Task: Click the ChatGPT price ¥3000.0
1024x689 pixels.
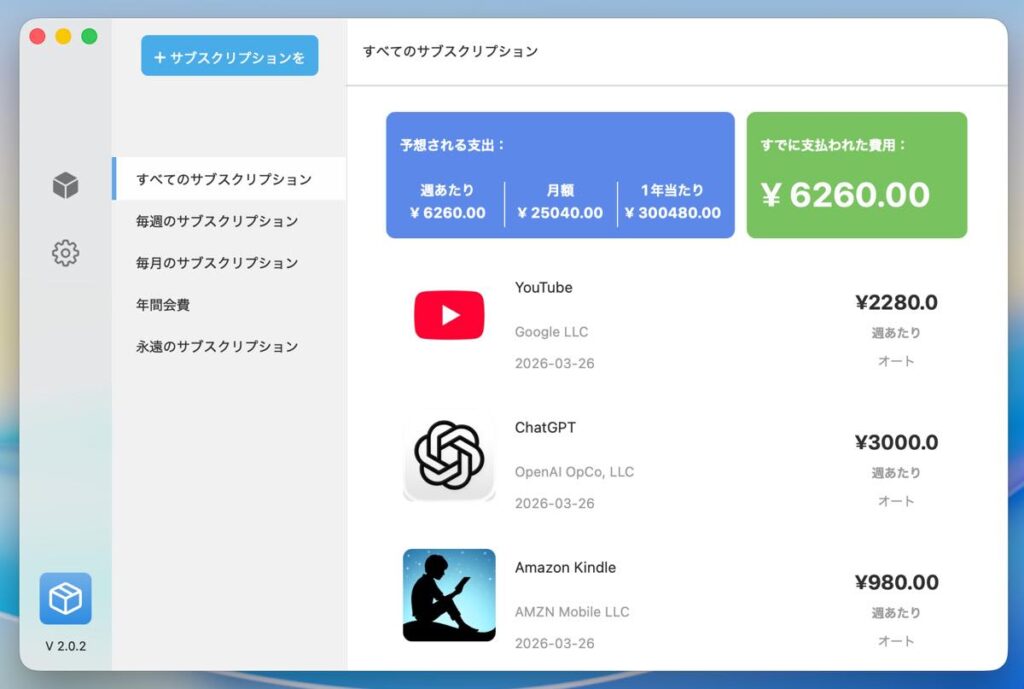Action: pos(896,442)
